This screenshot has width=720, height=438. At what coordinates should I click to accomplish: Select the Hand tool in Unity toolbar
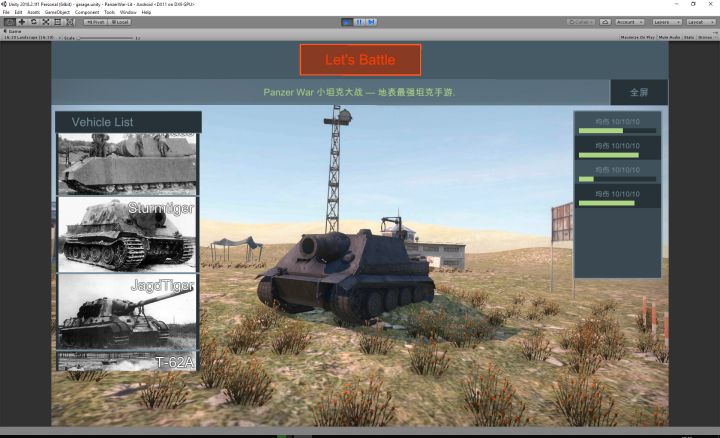coord(9,22)
